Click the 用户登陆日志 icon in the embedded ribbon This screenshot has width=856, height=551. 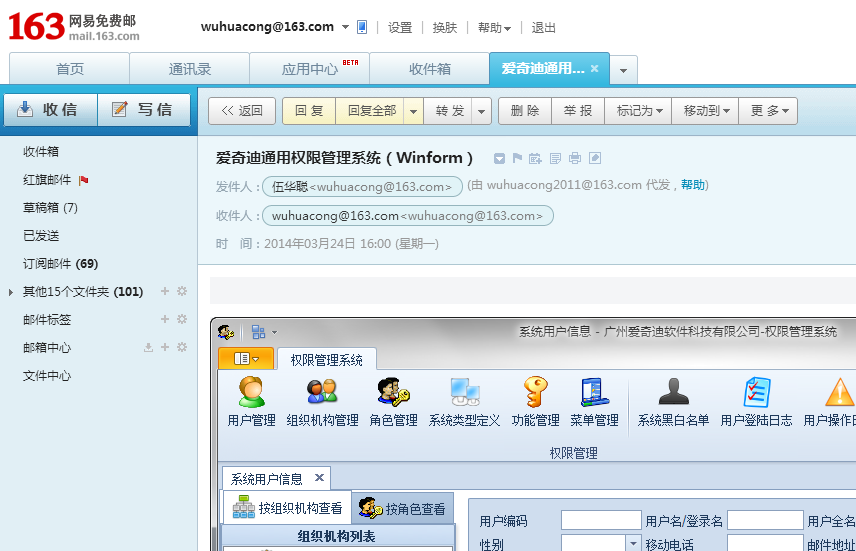757,392
